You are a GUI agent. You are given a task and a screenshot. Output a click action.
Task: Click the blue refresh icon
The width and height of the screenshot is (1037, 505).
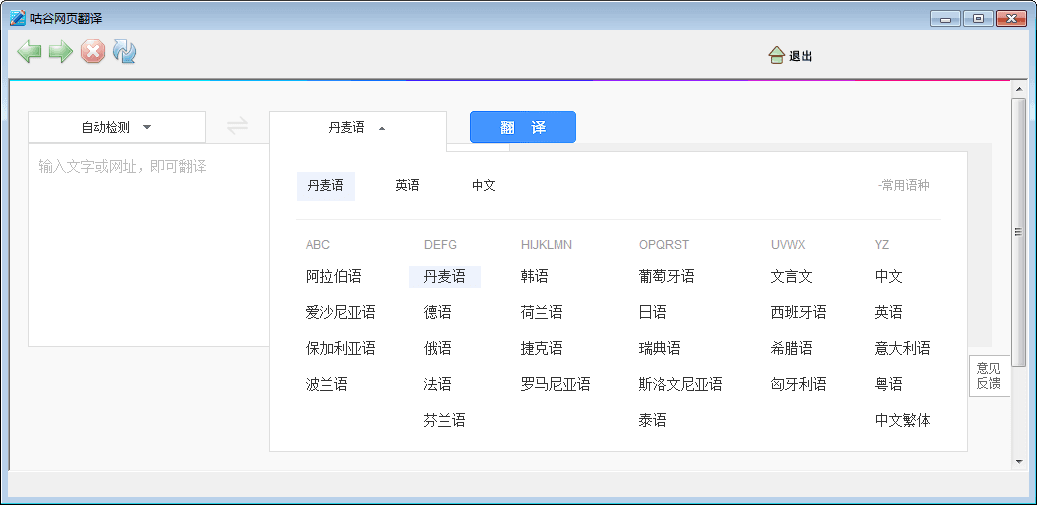click(x=124, y=52)
